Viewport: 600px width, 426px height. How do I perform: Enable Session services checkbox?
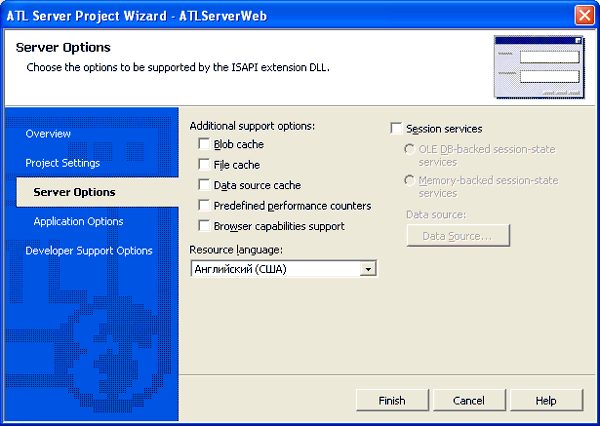point(397,129)
